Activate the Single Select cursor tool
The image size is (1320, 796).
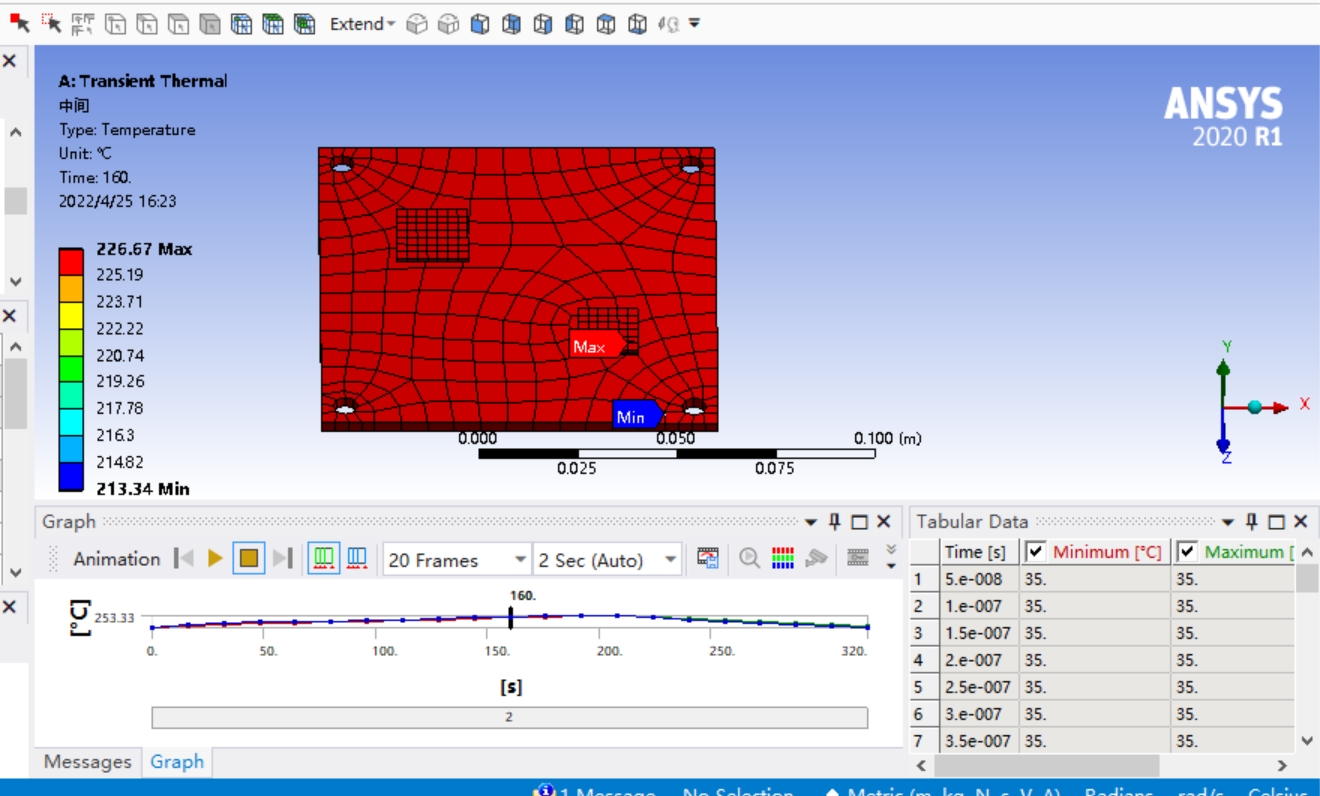pyautogui.click(x=19, y=23)
